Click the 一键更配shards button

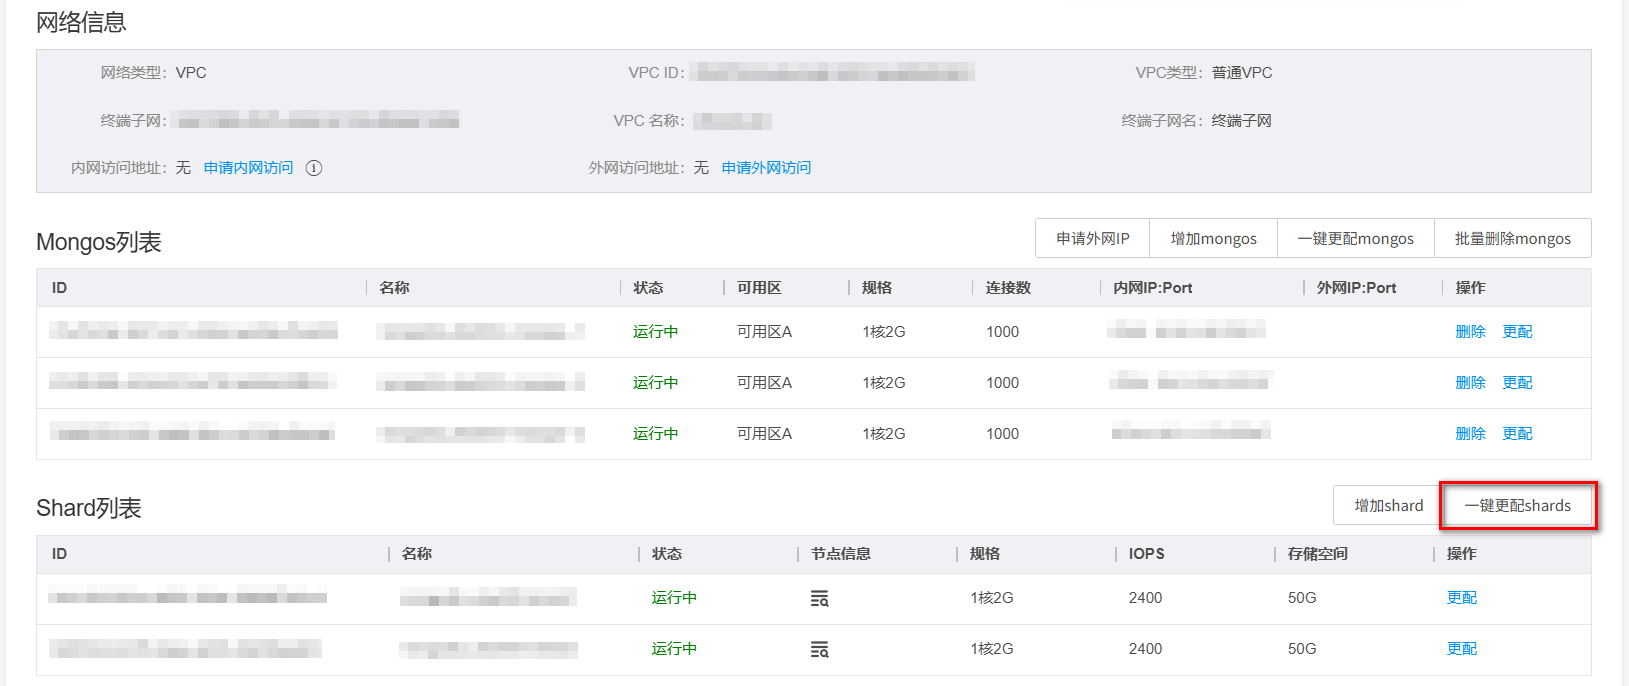pyautogui.click(x=1517, y=506)
